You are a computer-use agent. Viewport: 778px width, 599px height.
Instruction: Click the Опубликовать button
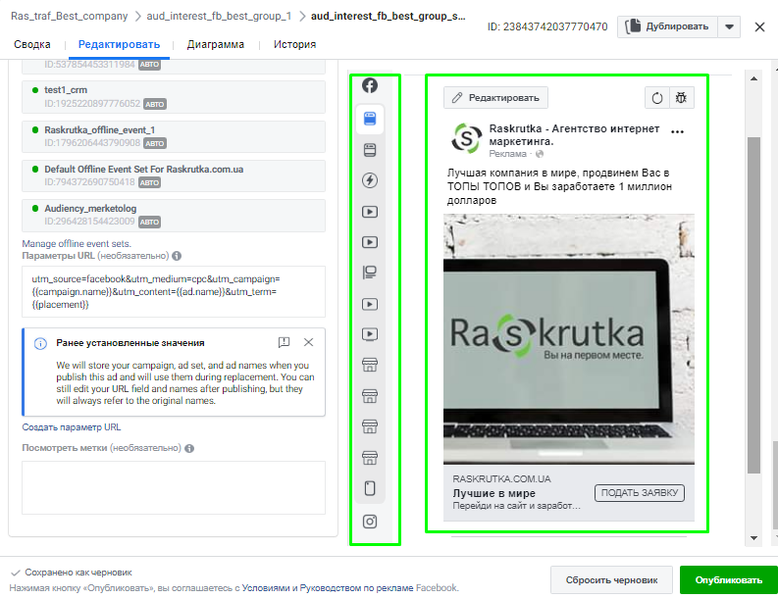[728, 580]
